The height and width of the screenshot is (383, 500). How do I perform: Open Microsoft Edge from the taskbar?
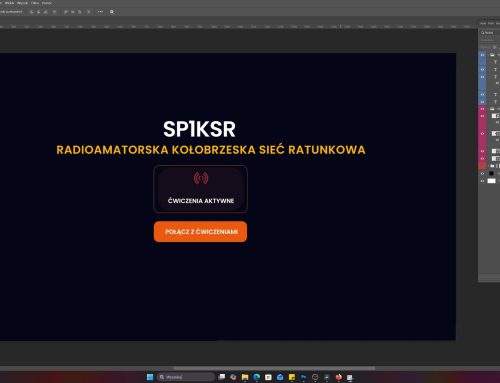click(257, 377)
